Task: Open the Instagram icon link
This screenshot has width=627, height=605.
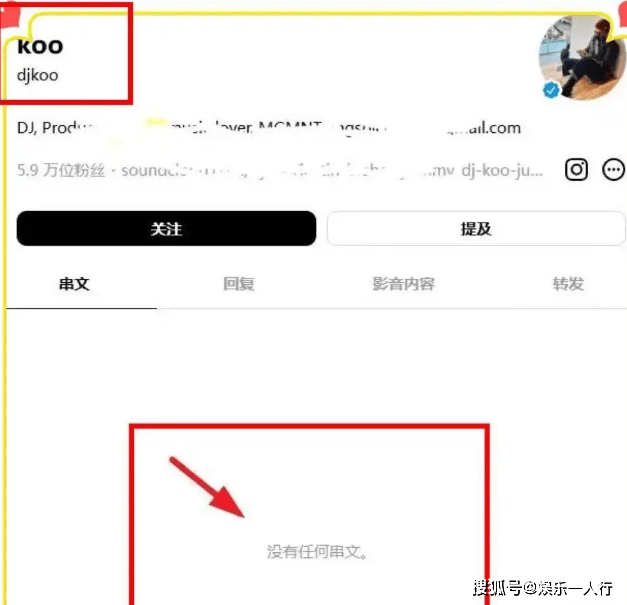Action: click(576, 170)
